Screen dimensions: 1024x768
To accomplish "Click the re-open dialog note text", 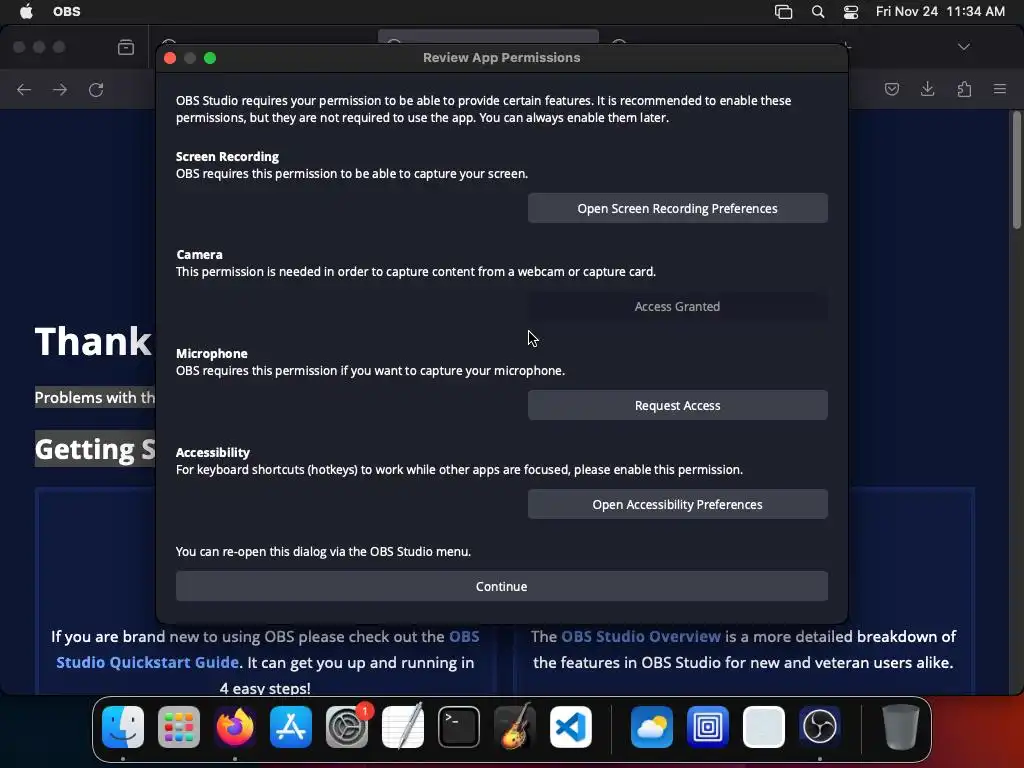I will tap(323, 552).
